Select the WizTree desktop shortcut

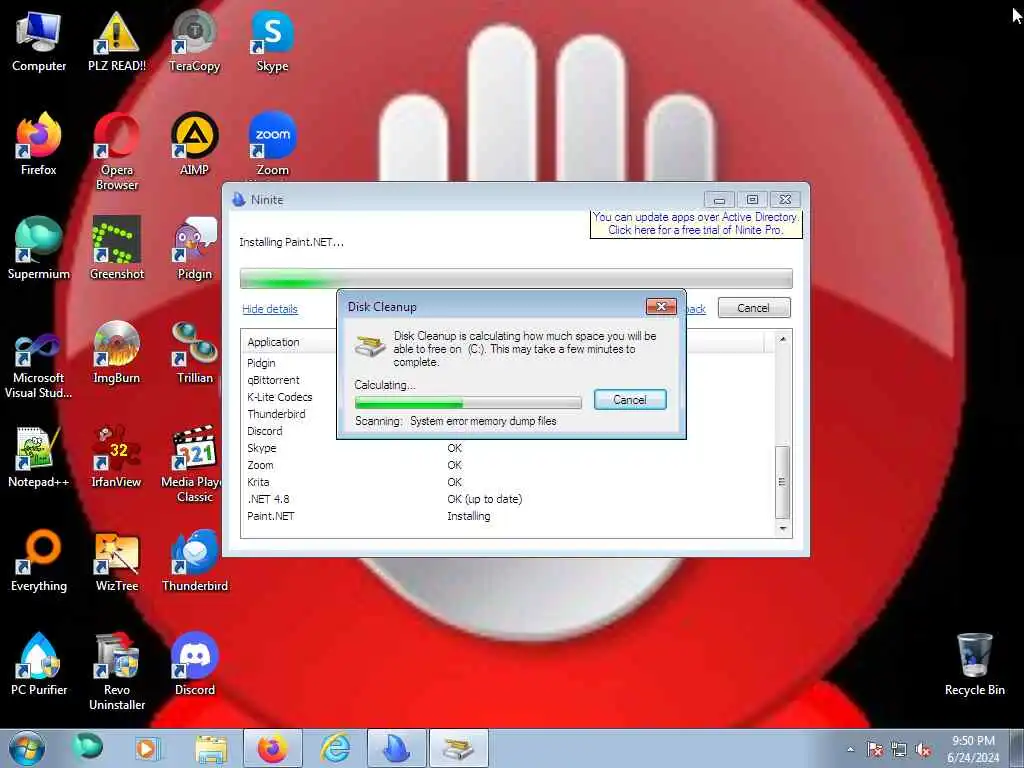click(x=117, y=560)
